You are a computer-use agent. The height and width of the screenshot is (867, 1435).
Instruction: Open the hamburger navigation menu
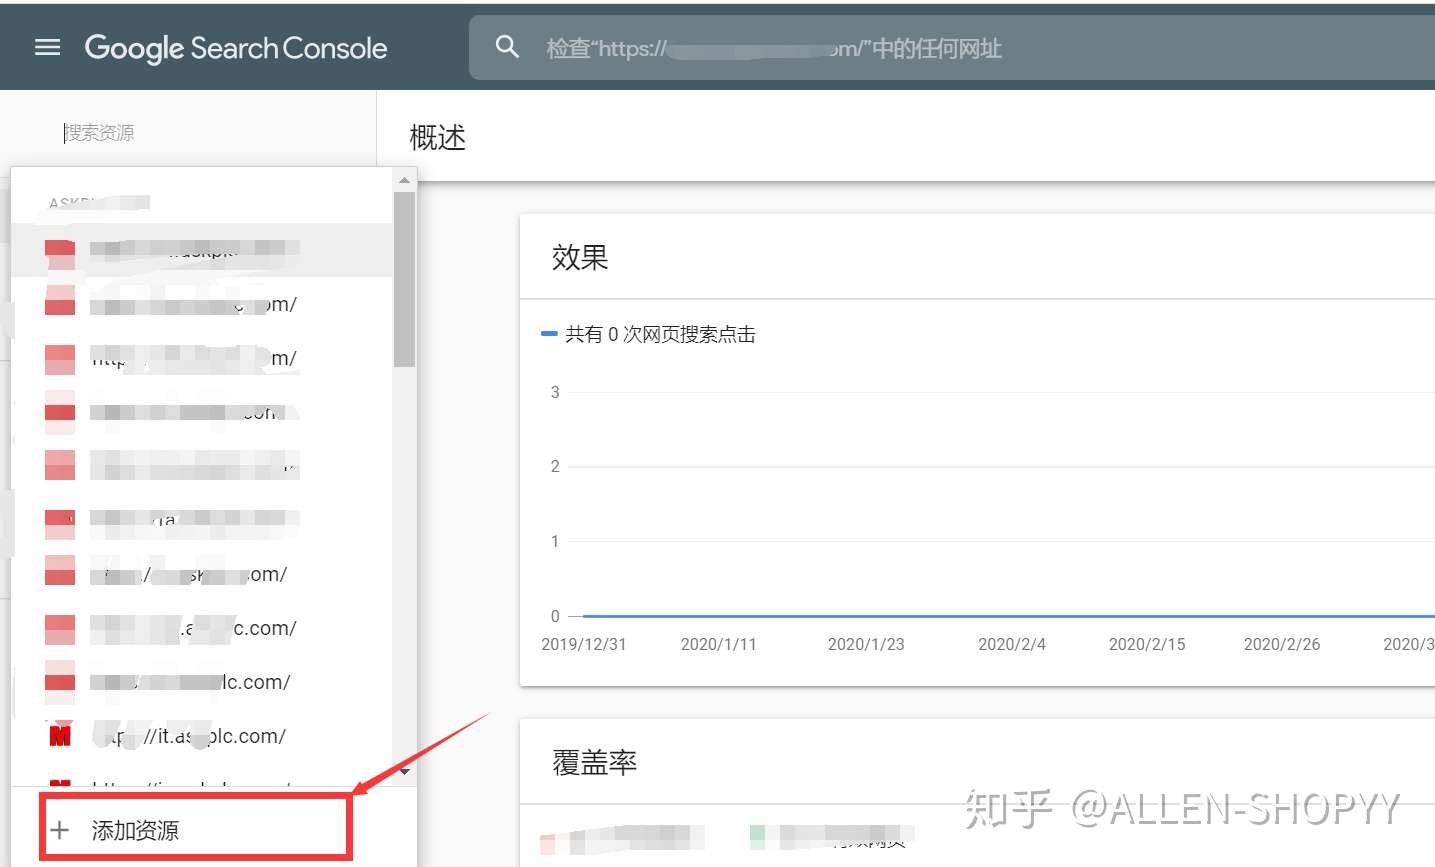point(47,47)
